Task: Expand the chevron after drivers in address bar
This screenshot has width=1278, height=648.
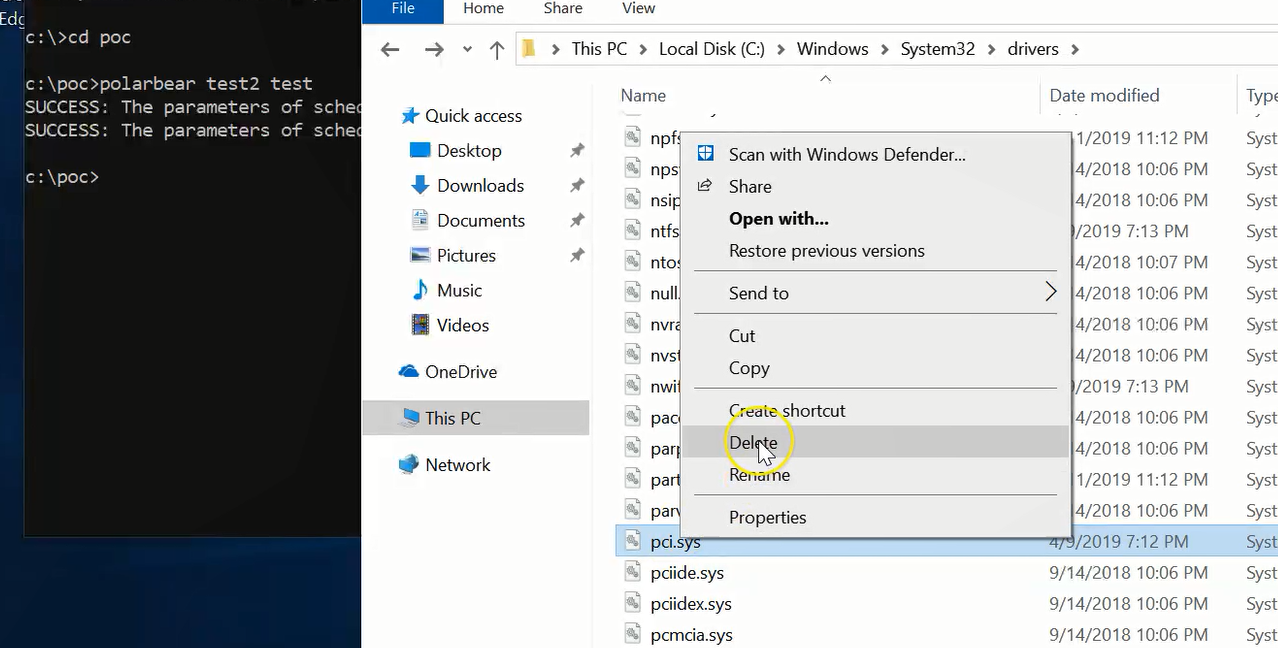Action: 1075,49
